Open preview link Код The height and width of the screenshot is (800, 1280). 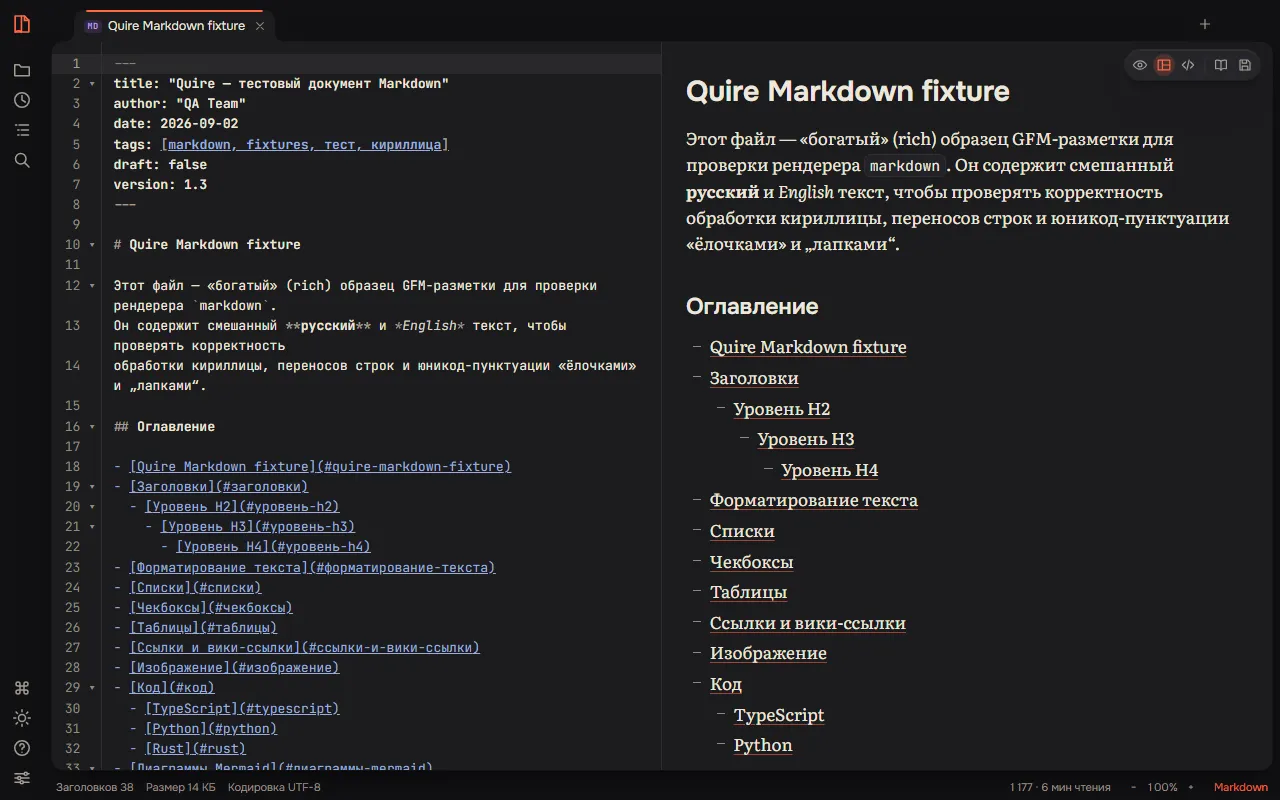pos(726,684)
